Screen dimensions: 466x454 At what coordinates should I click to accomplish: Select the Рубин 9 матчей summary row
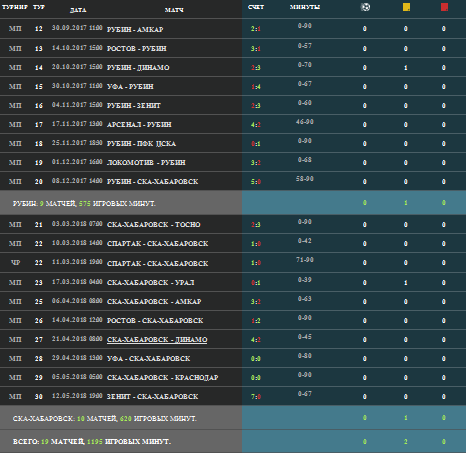tap(233, 203)
